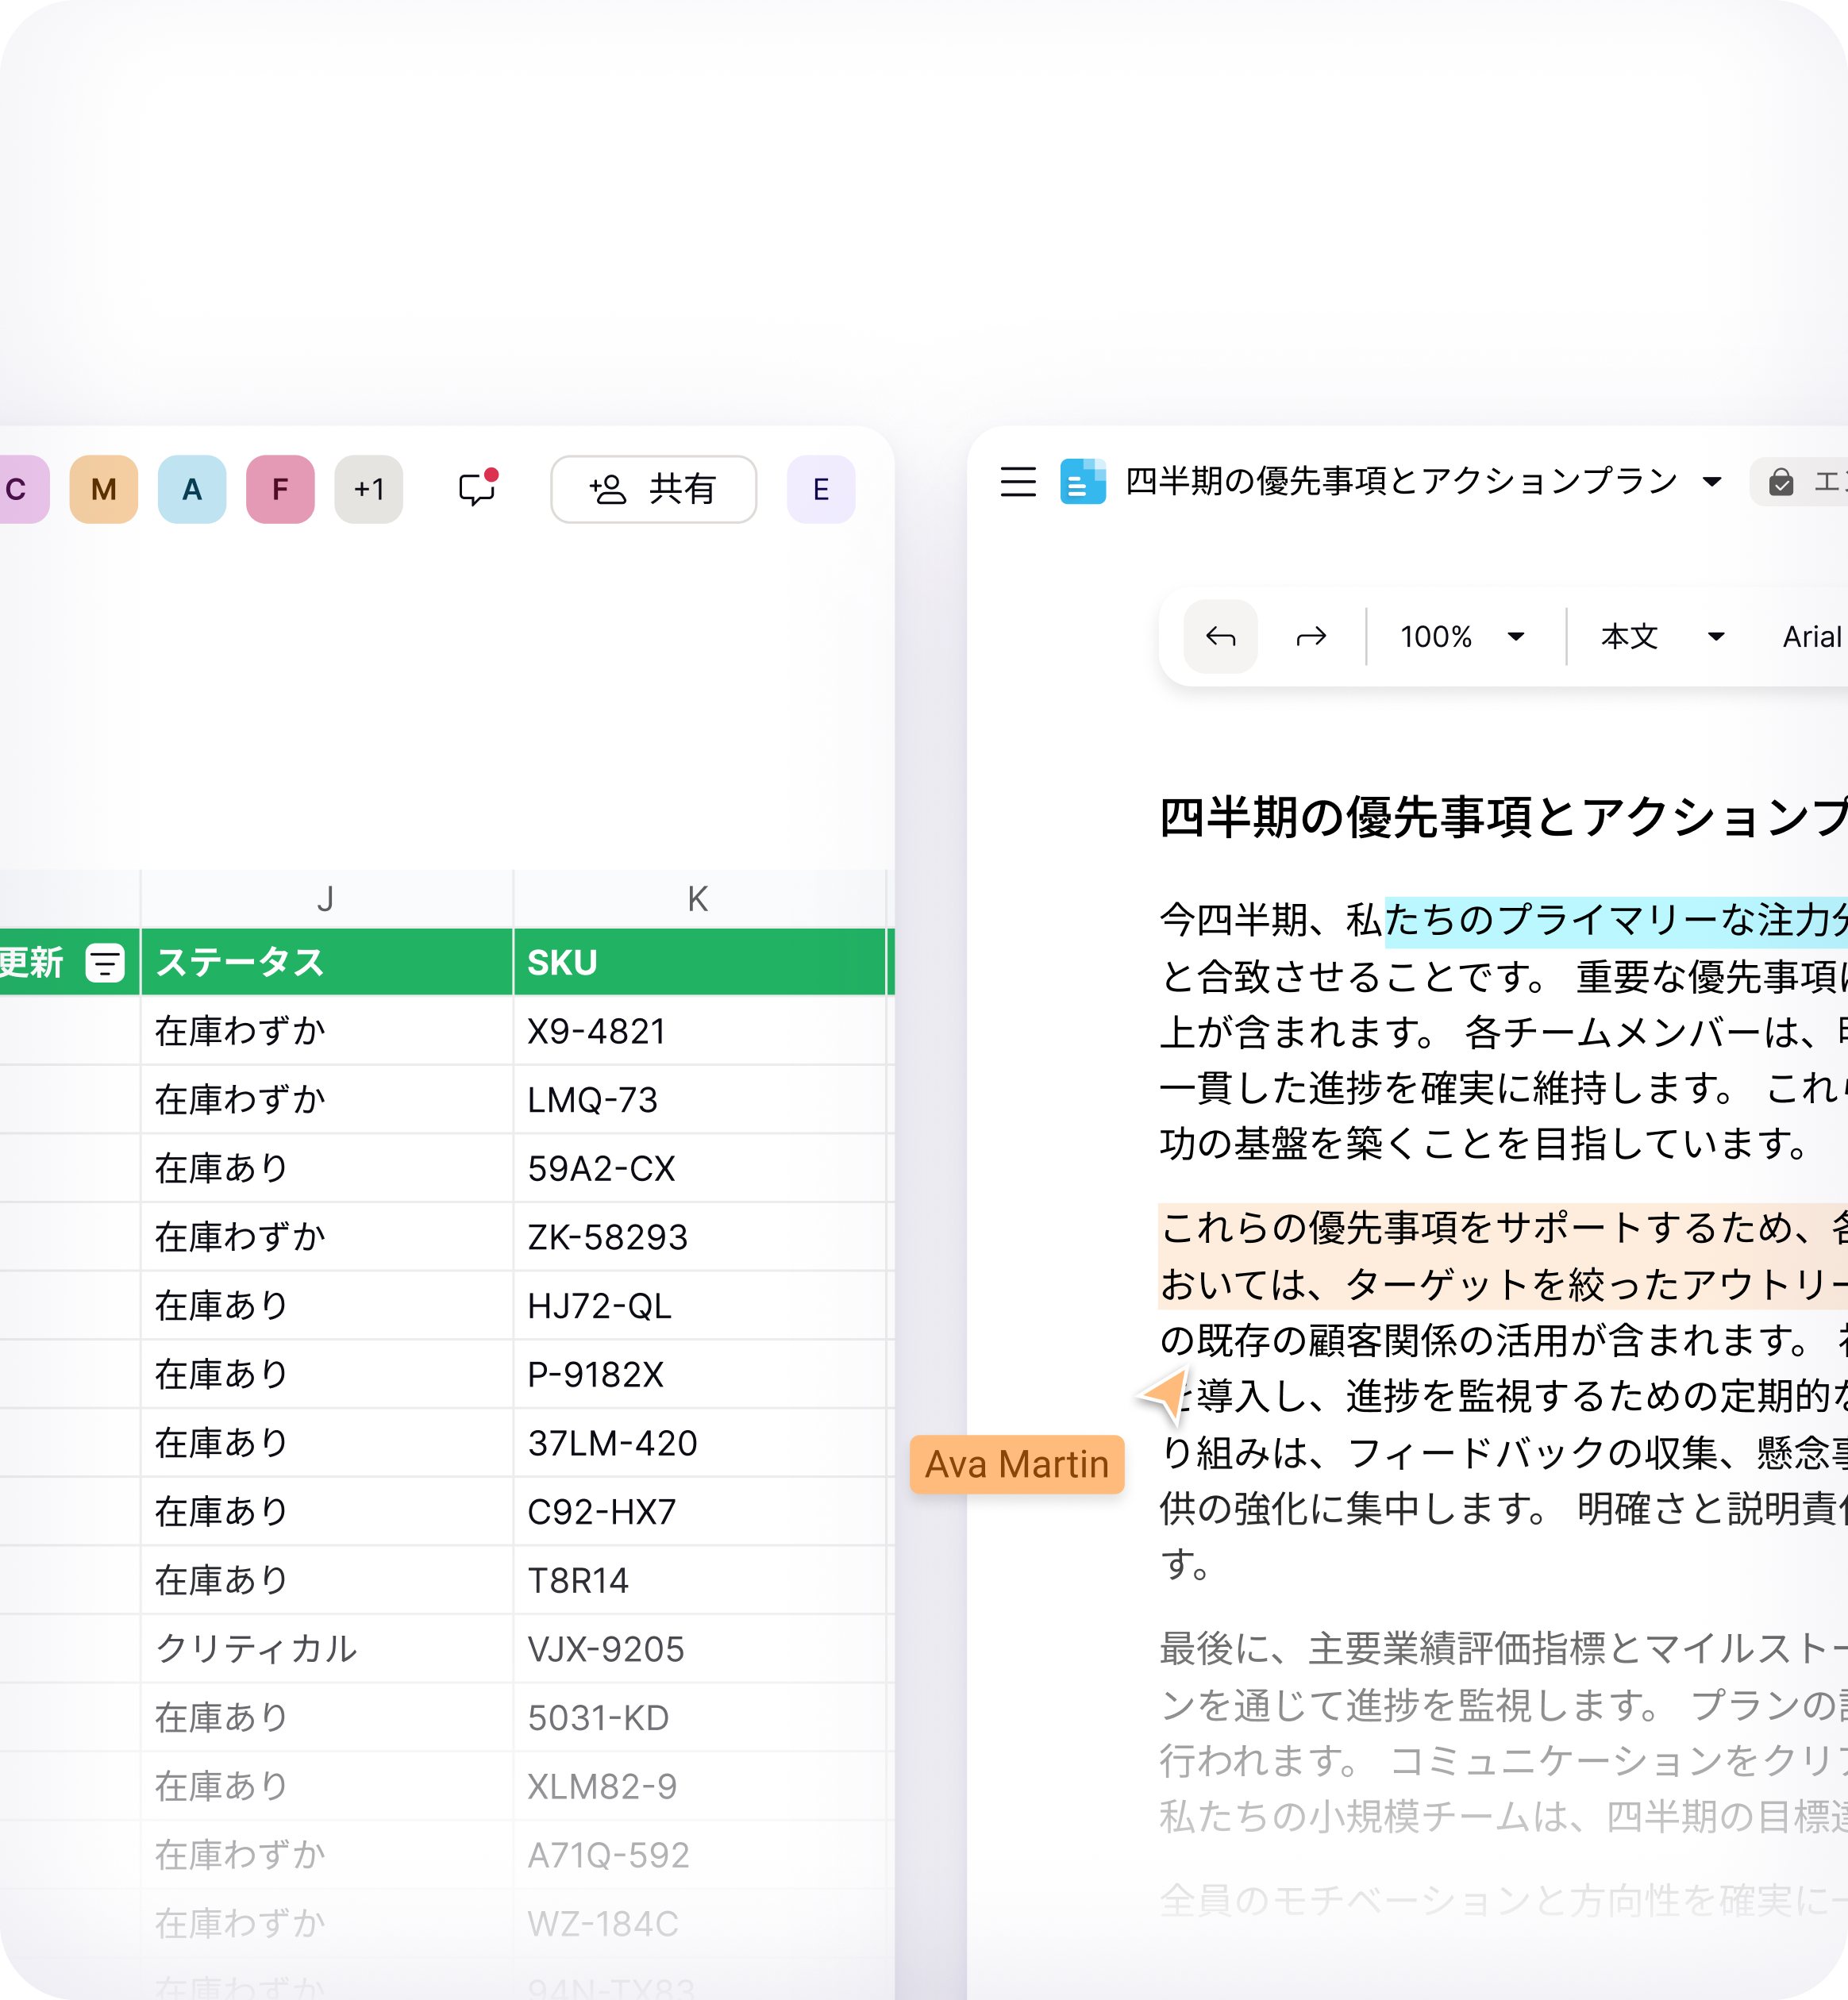Click the cyan highlighted text in first paragraph
The image size is (1848, 2000).
[1616, 921]
